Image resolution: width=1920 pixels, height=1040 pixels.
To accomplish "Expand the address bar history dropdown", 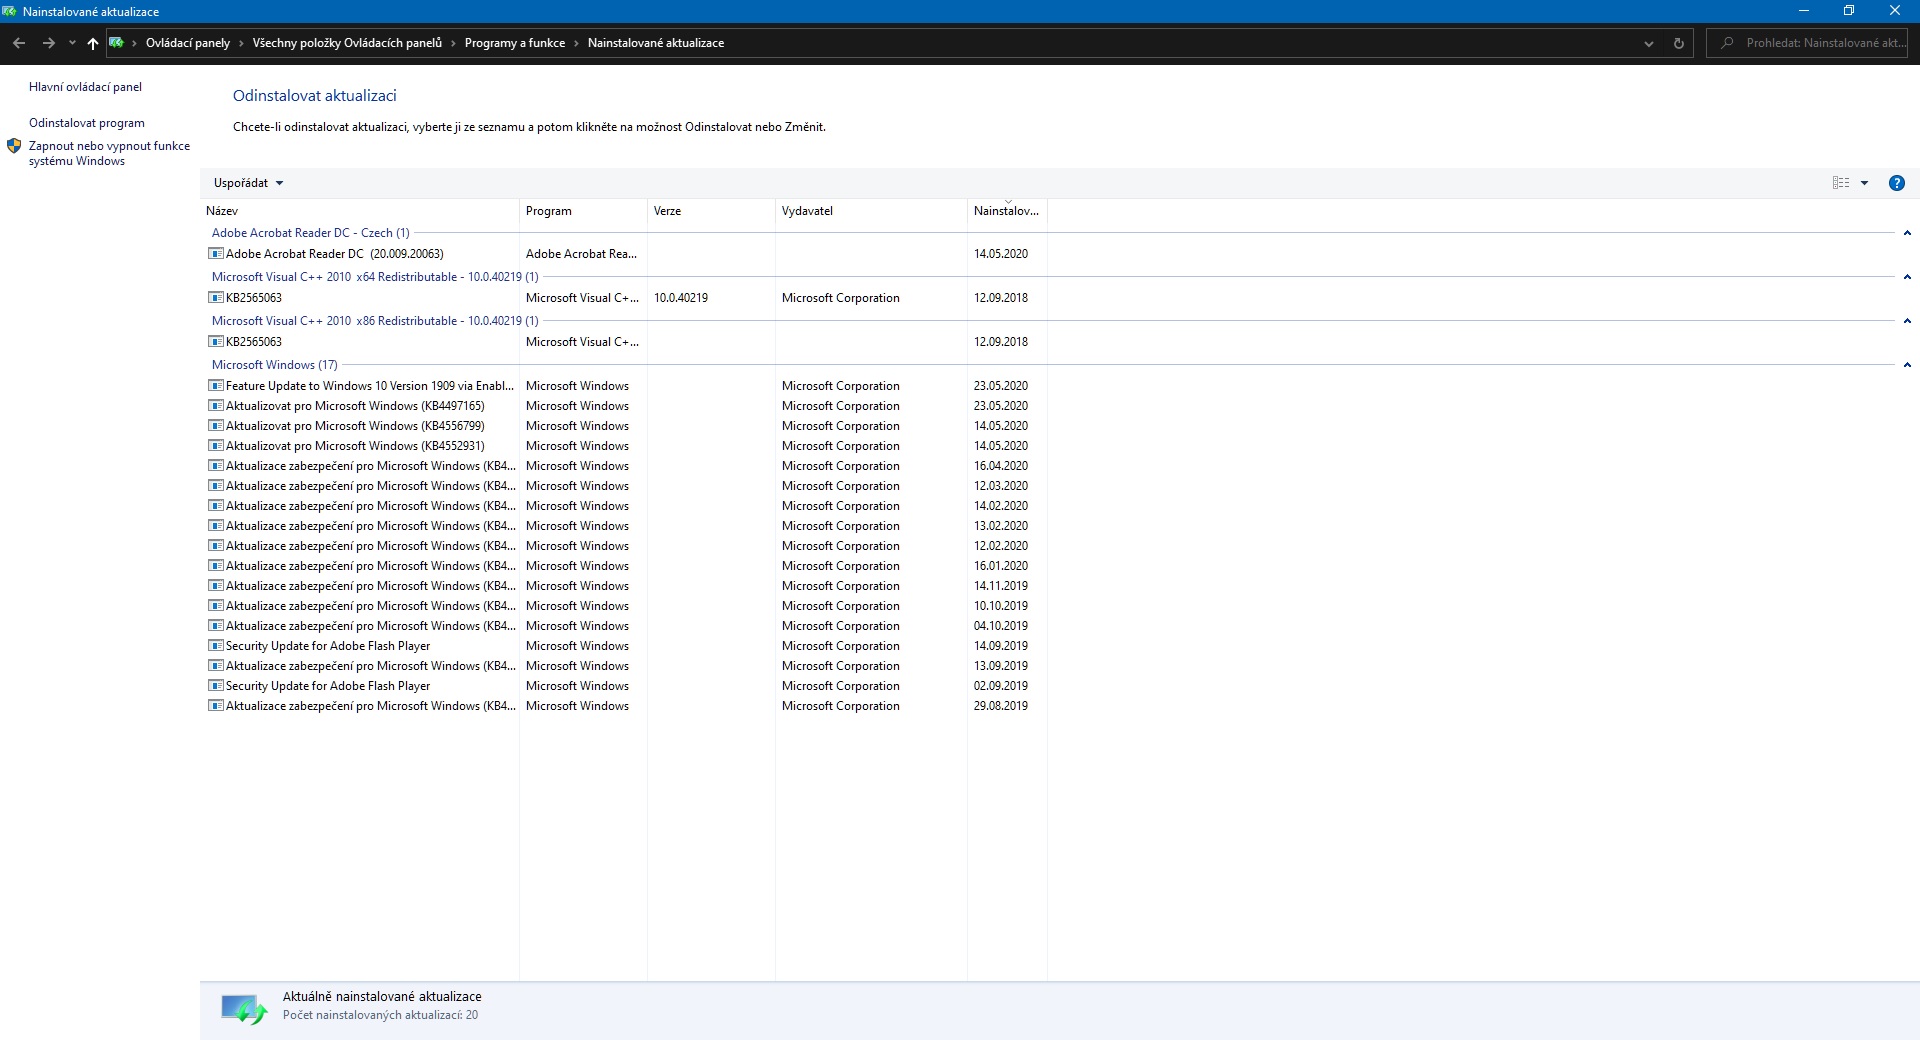I will [x=1649, y=43].
